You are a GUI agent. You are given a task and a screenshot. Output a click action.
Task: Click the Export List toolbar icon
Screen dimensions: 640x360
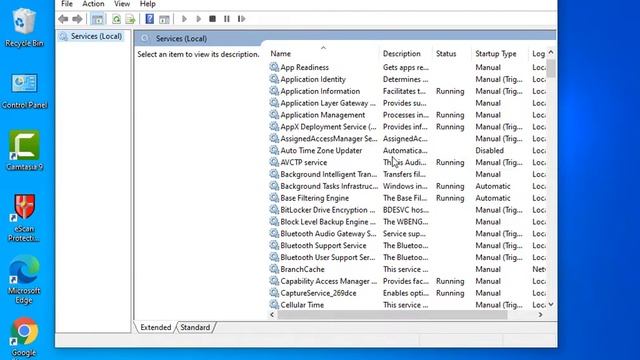pos(130,19)
